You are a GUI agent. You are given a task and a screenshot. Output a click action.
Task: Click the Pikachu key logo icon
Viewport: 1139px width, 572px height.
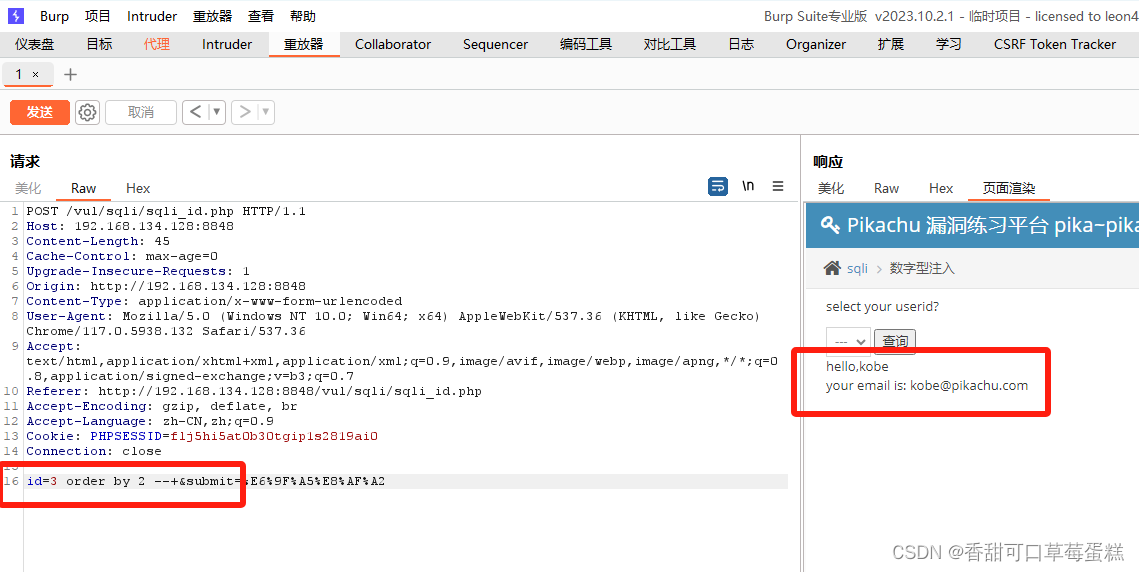[x=830, y=225]
